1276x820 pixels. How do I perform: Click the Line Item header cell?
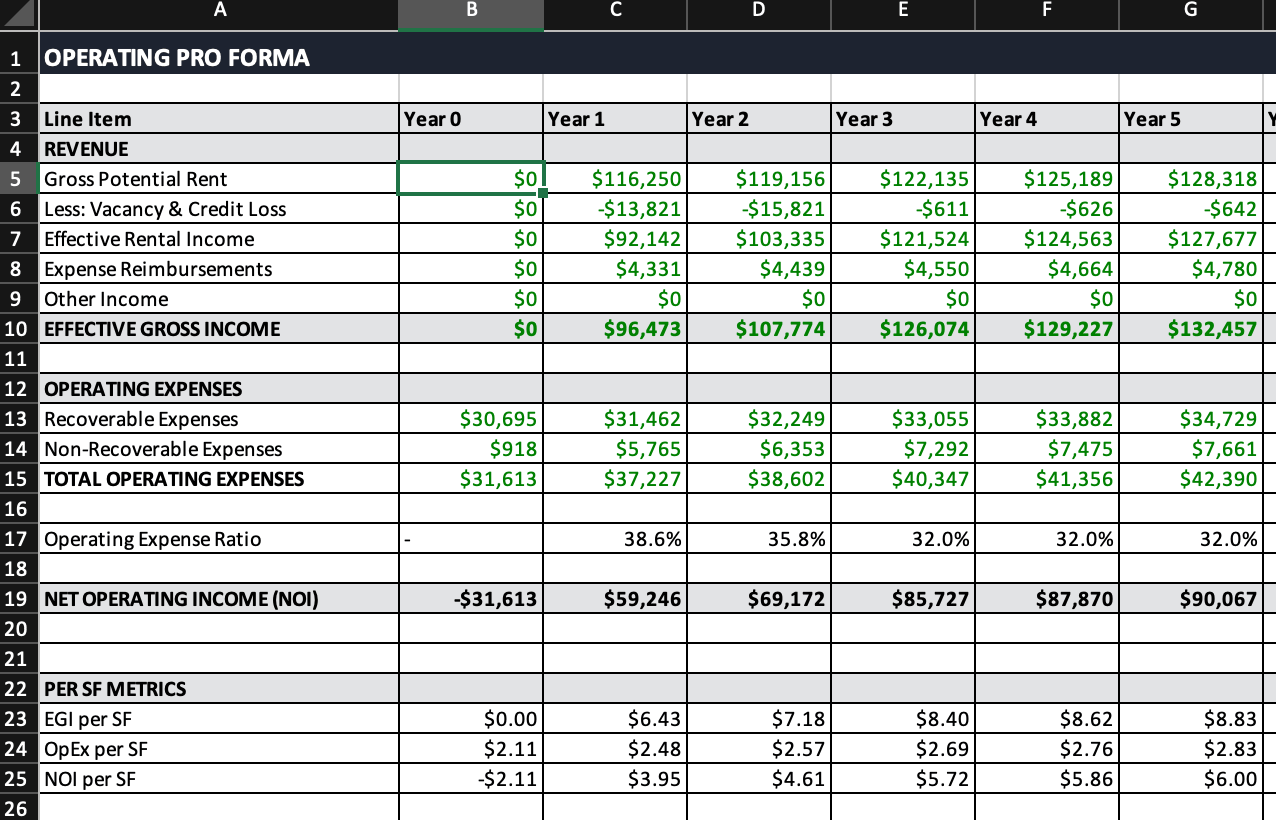coord(219,119)
